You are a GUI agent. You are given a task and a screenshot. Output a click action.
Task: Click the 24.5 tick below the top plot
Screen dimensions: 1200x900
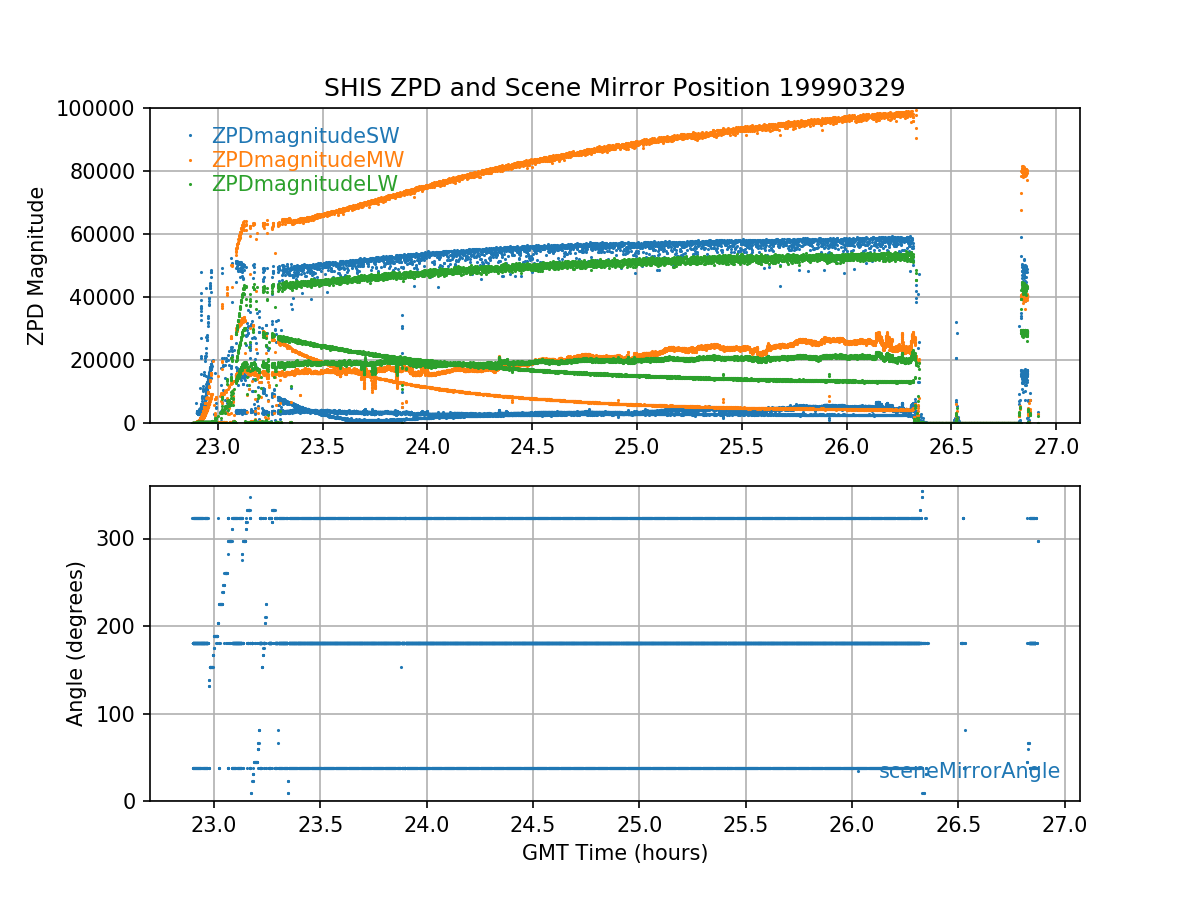531,446
